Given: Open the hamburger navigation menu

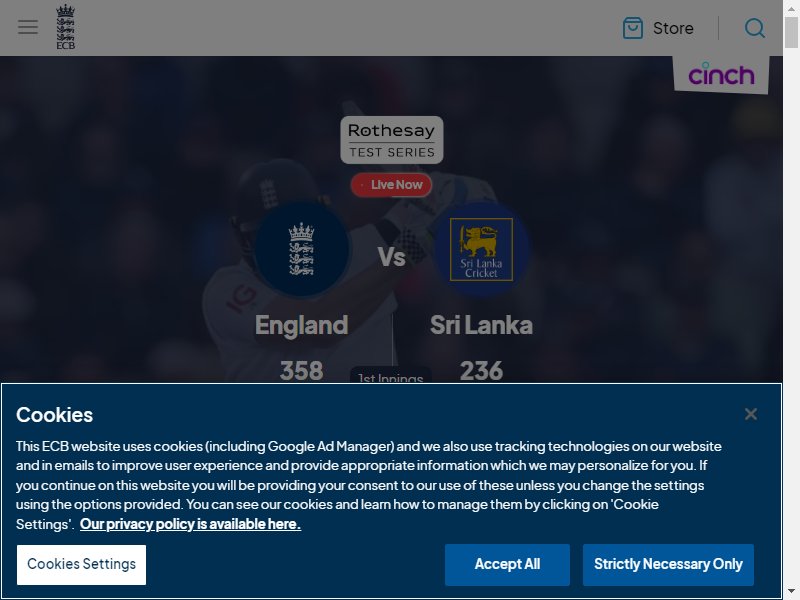Looking at the screenshot, I should click(28, 27).
